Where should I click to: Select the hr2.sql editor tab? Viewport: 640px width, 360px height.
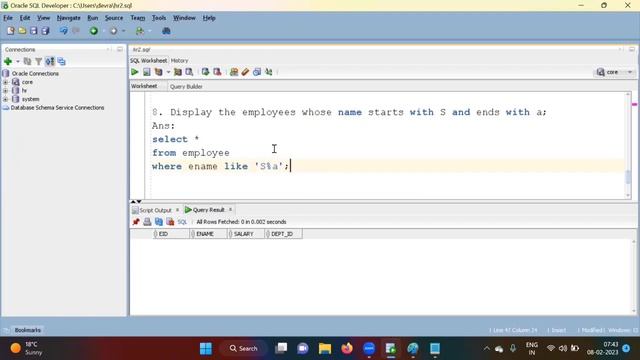pyautogui.click(x=141, y=49)
